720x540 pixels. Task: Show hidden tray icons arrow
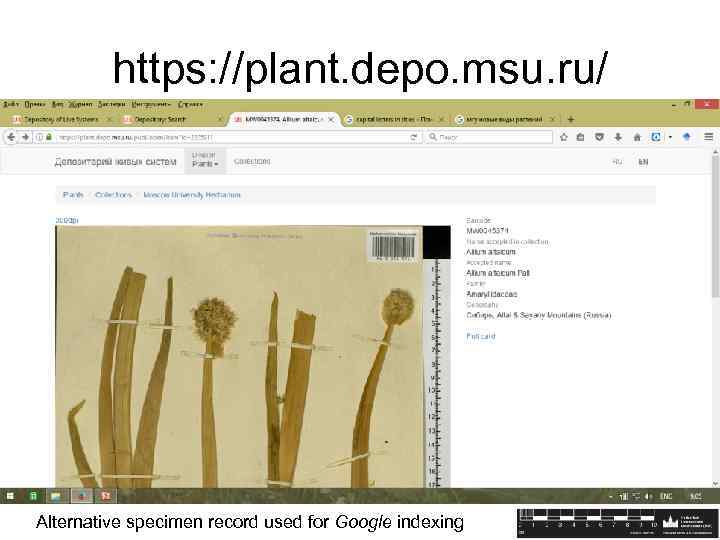(x=611, y=496)
